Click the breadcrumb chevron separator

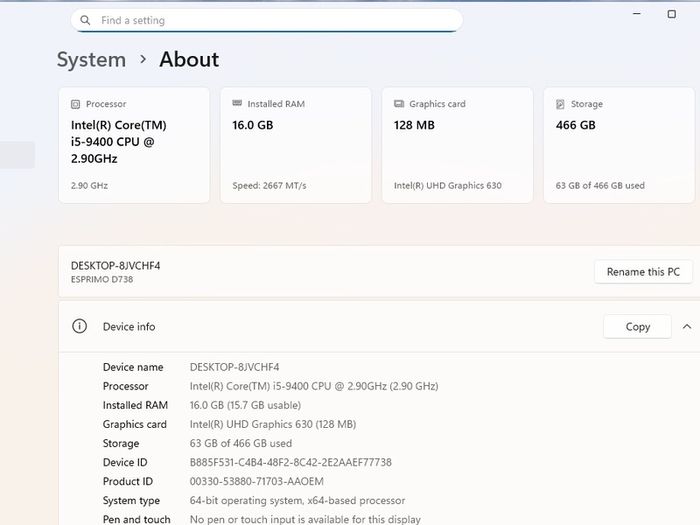[143, 59]
